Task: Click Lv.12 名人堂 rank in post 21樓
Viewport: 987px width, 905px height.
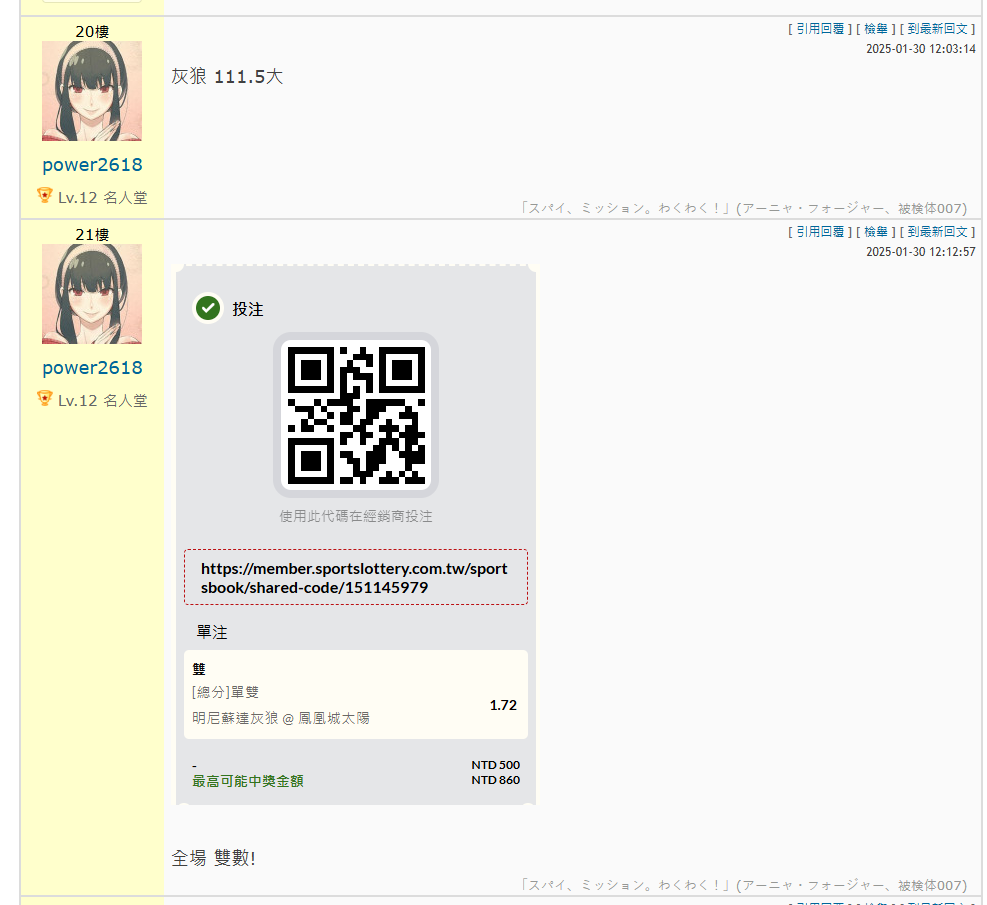Action: pos(103,400)
